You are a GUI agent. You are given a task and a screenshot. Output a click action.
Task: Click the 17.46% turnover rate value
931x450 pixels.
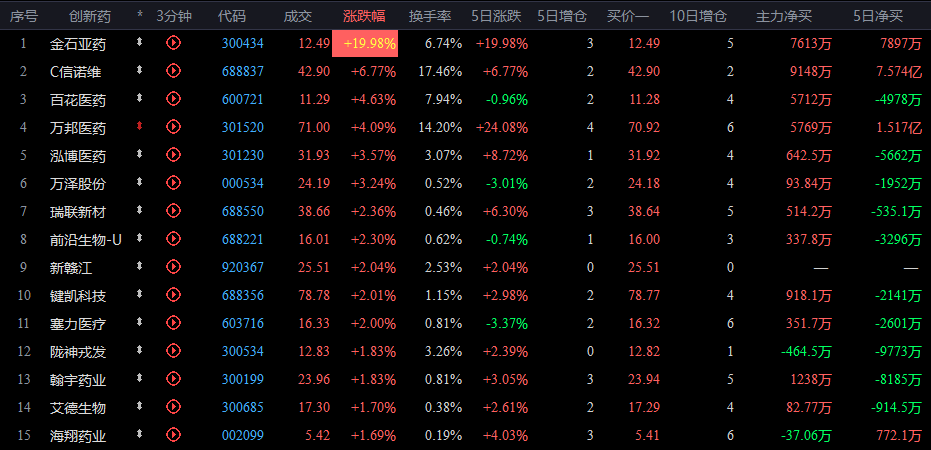pyautogui.click(x=439, y=71)
